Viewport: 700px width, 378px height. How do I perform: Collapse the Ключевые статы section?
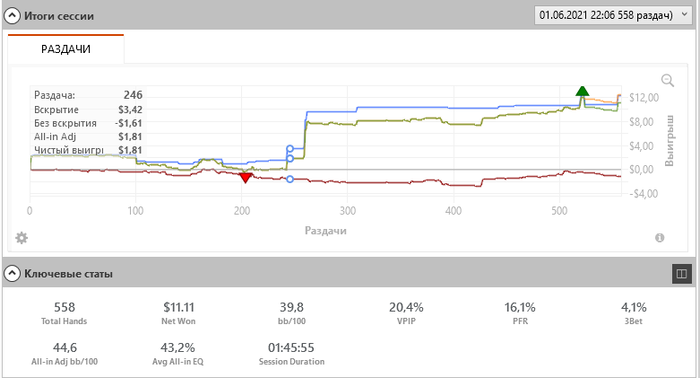tap(12, 274)
